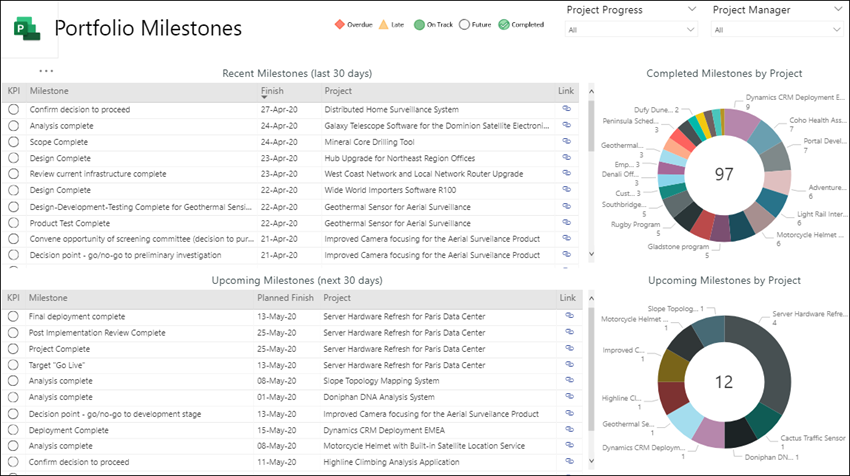Click the Overdue red diamond legend icon
The image size is (850, 476).
(x=339, y=24)
